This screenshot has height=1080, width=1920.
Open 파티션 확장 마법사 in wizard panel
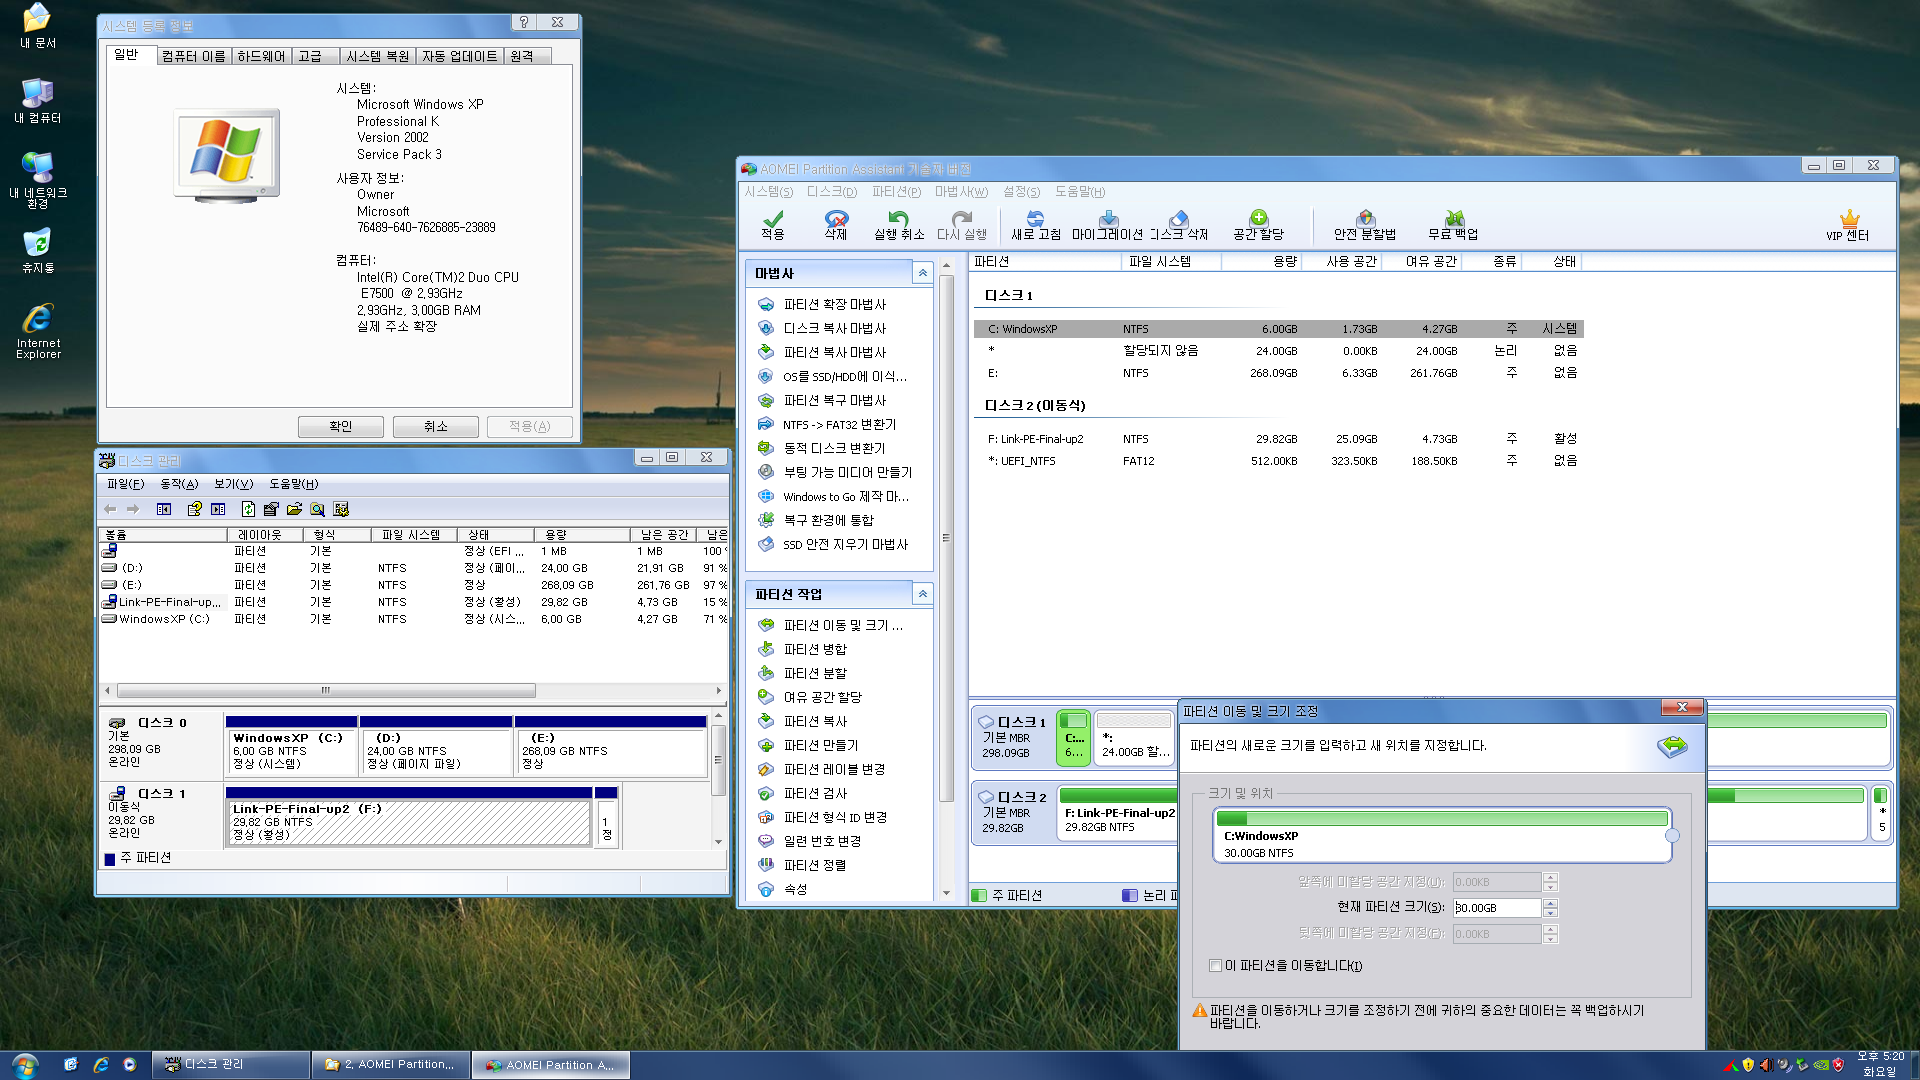[834, 304]
